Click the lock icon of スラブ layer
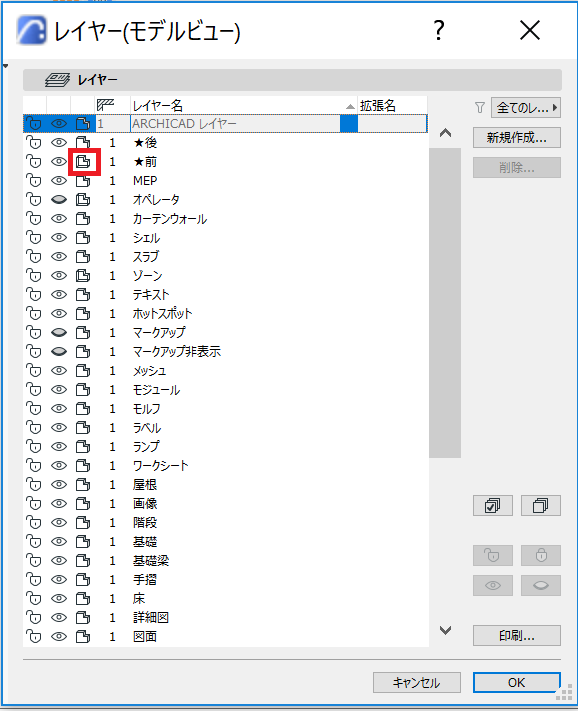The width and height of the screenshot is (578, 711). click(x=34, y=257)
